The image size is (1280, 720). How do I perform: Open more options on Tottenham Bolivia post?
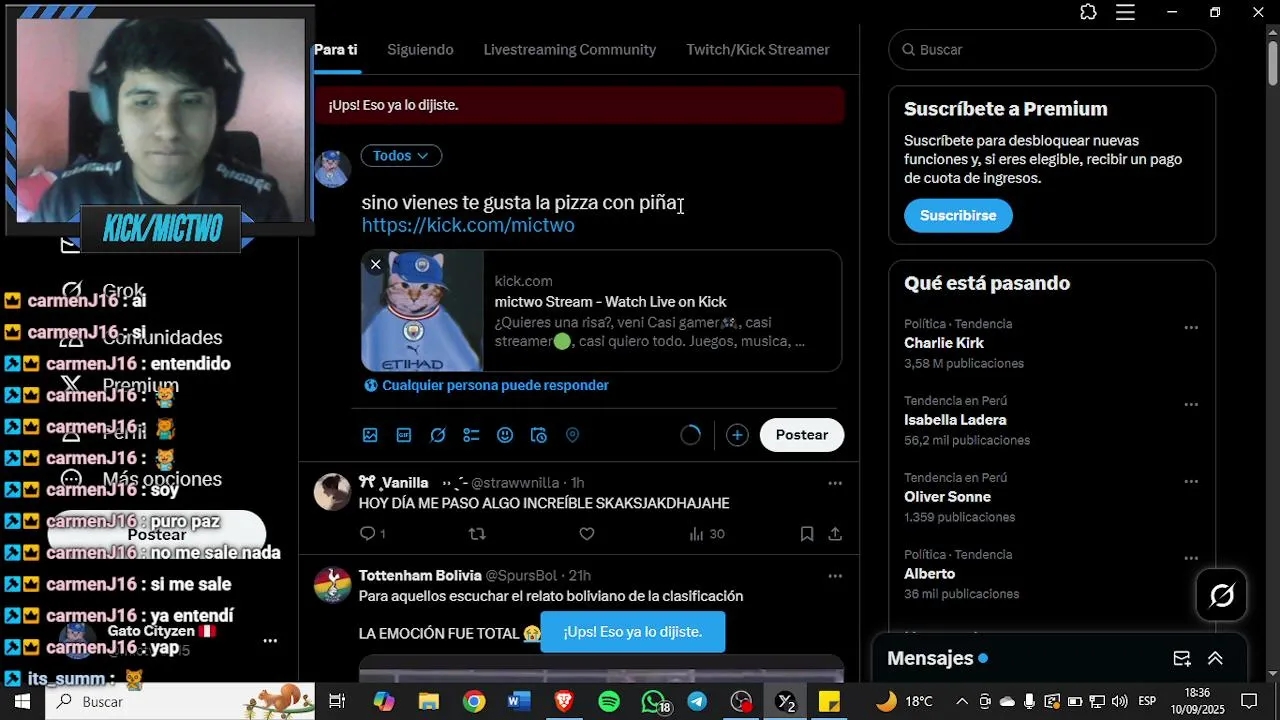click(x=835, y=576)
